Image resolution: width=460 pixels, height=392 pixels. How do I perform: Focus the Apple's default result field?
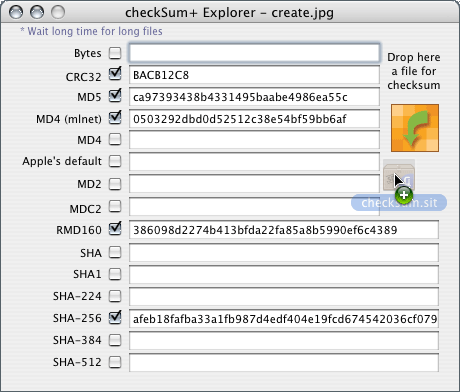pos(254,162)
